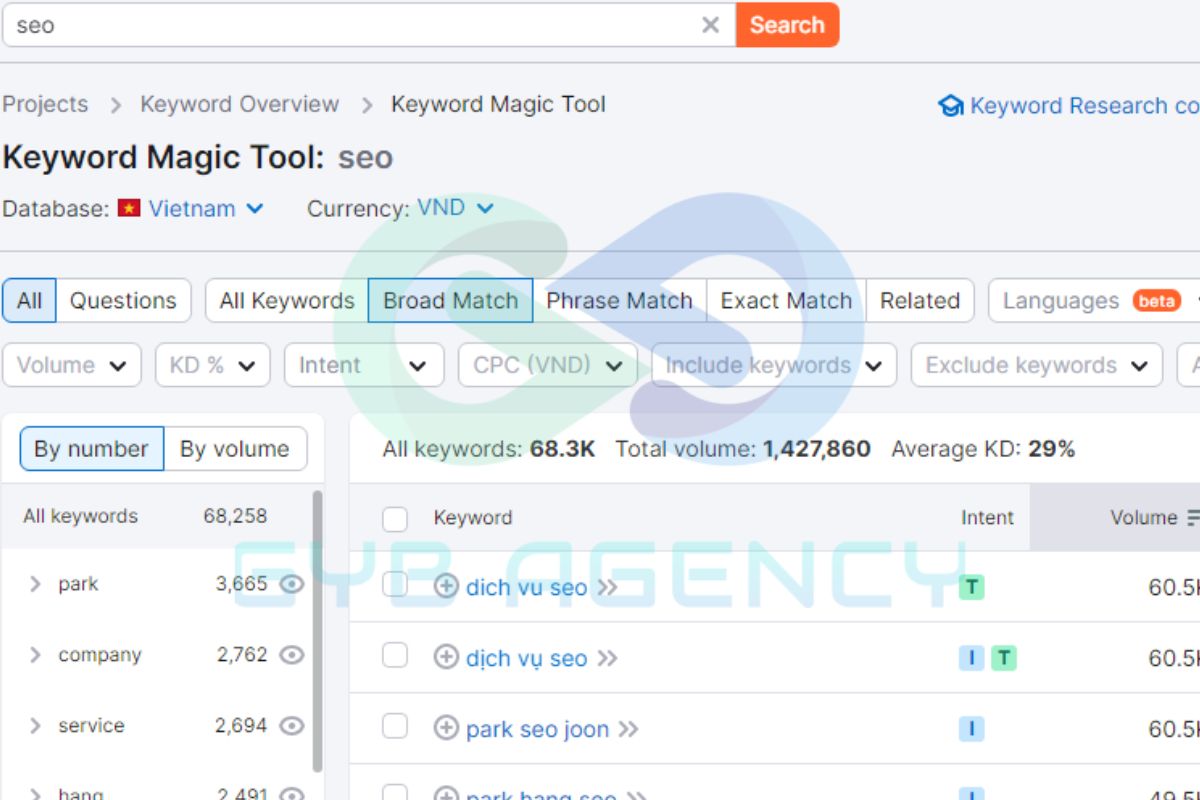The height and width of the screenshot is (800, 1200).
Task: Select the All tab
Action: (x=29, y=300)
